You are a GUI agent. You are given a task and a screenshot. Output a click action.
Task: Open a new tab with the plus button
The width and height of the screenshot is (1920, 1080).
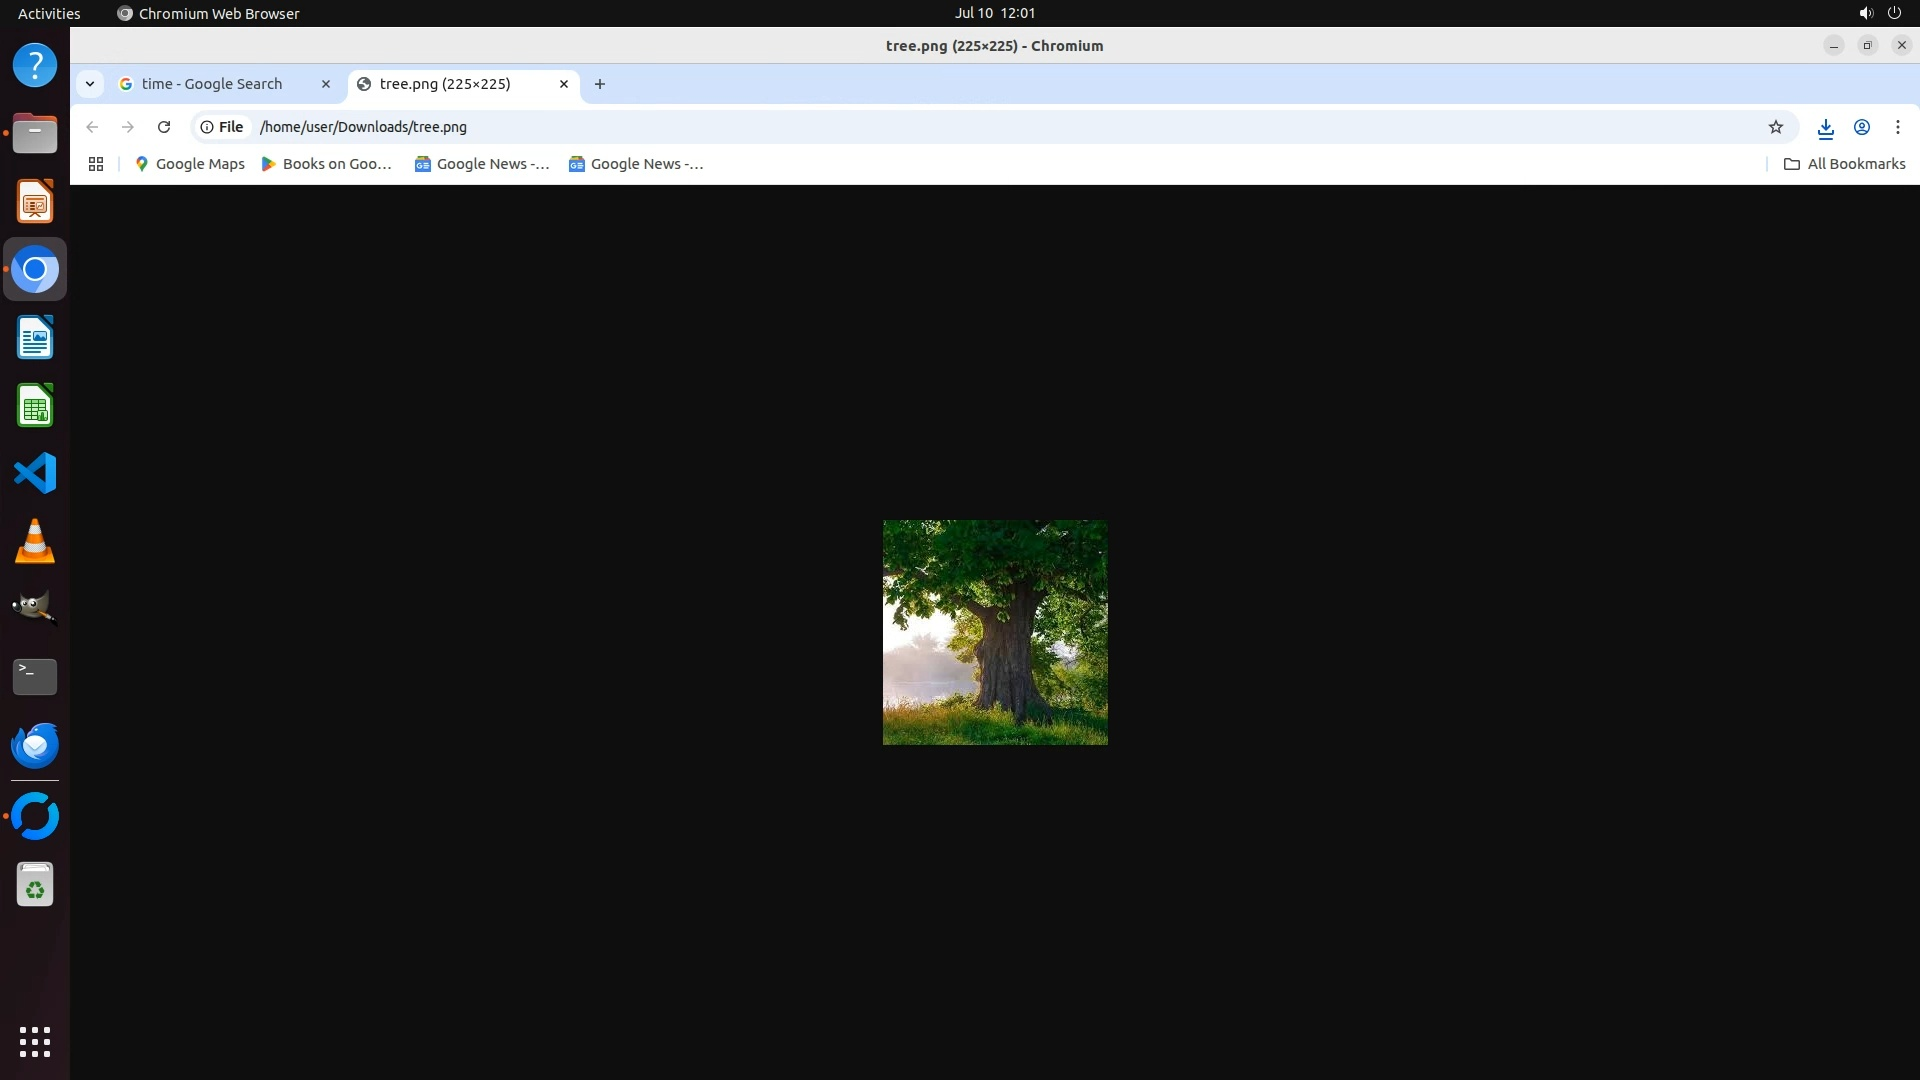click(x=600, y=84)
